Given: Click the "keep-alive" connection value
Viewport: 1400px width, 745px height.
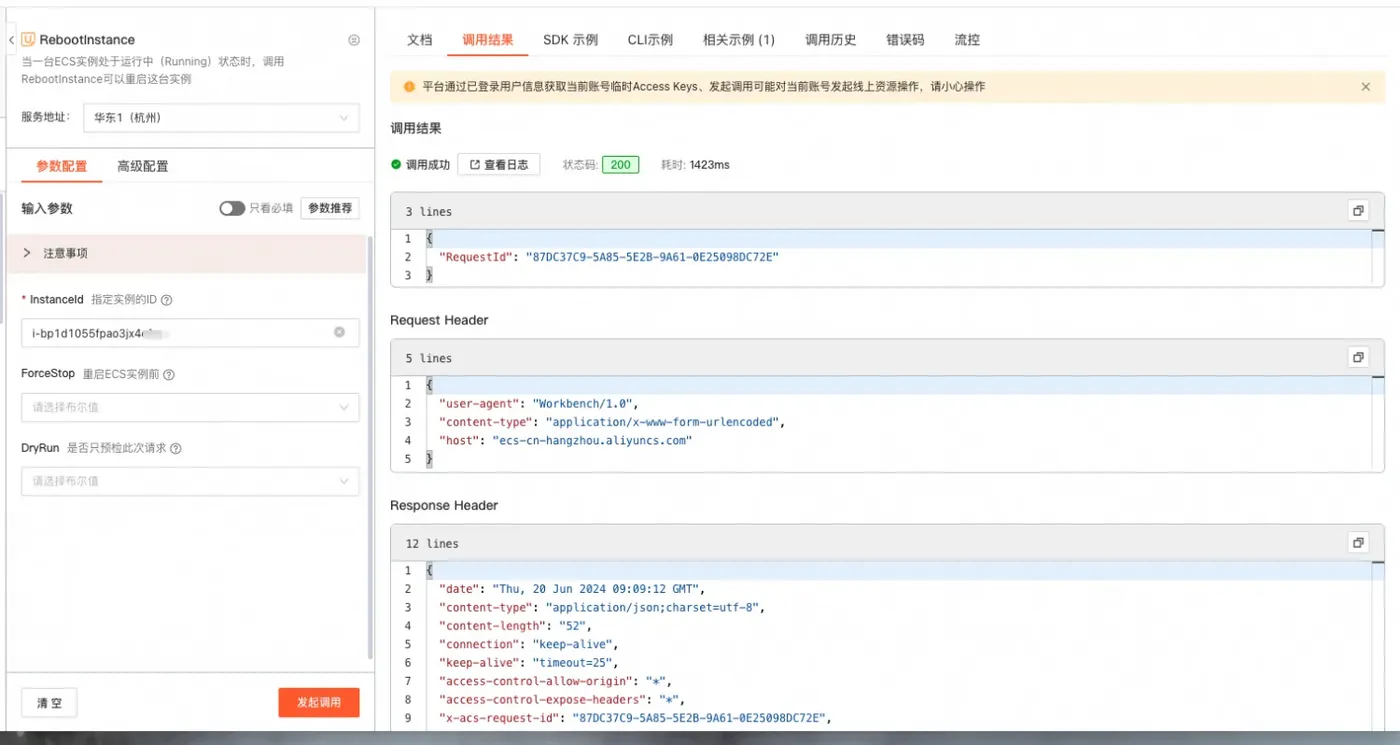Looking at the screenshot, I should pos(574,644).
